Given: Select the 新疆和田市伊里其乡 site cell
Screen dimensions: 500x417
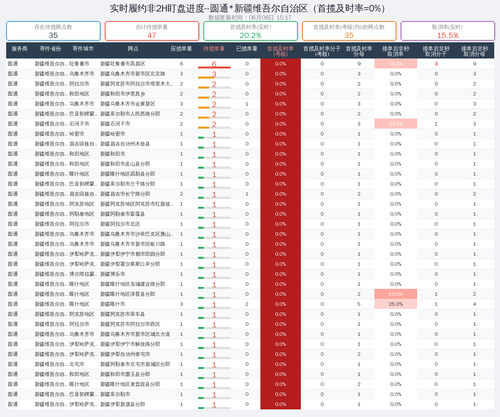Looking at the screenshot, I should (123, 94).
